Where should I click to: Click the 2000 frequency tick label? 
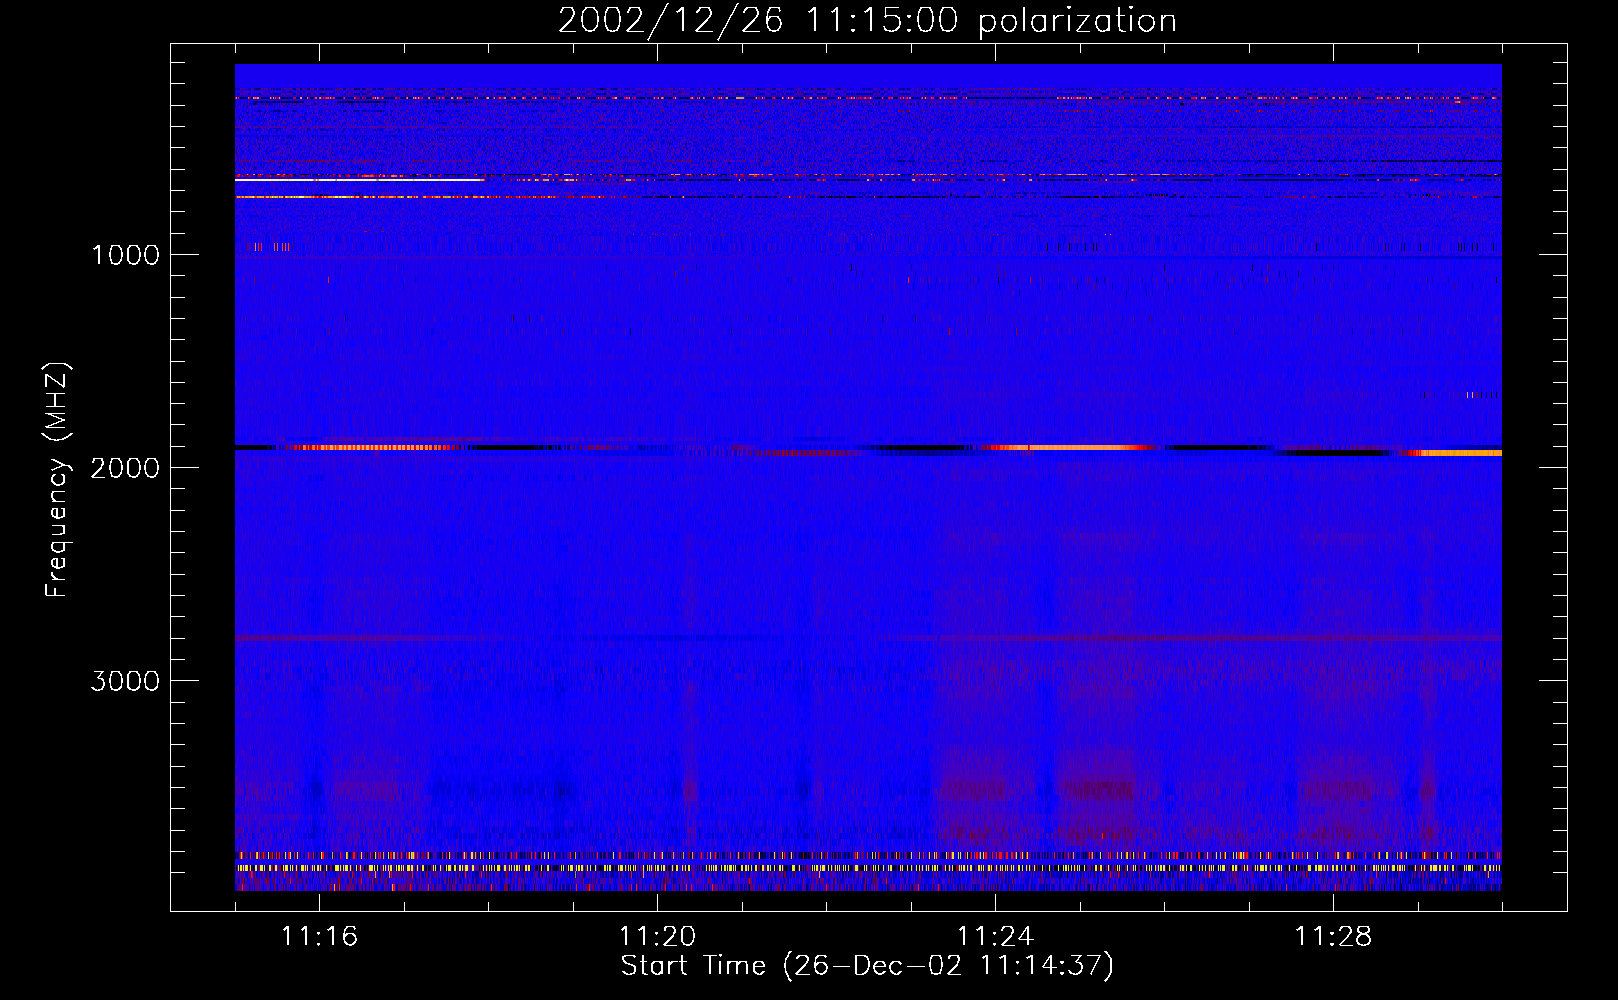125,468
